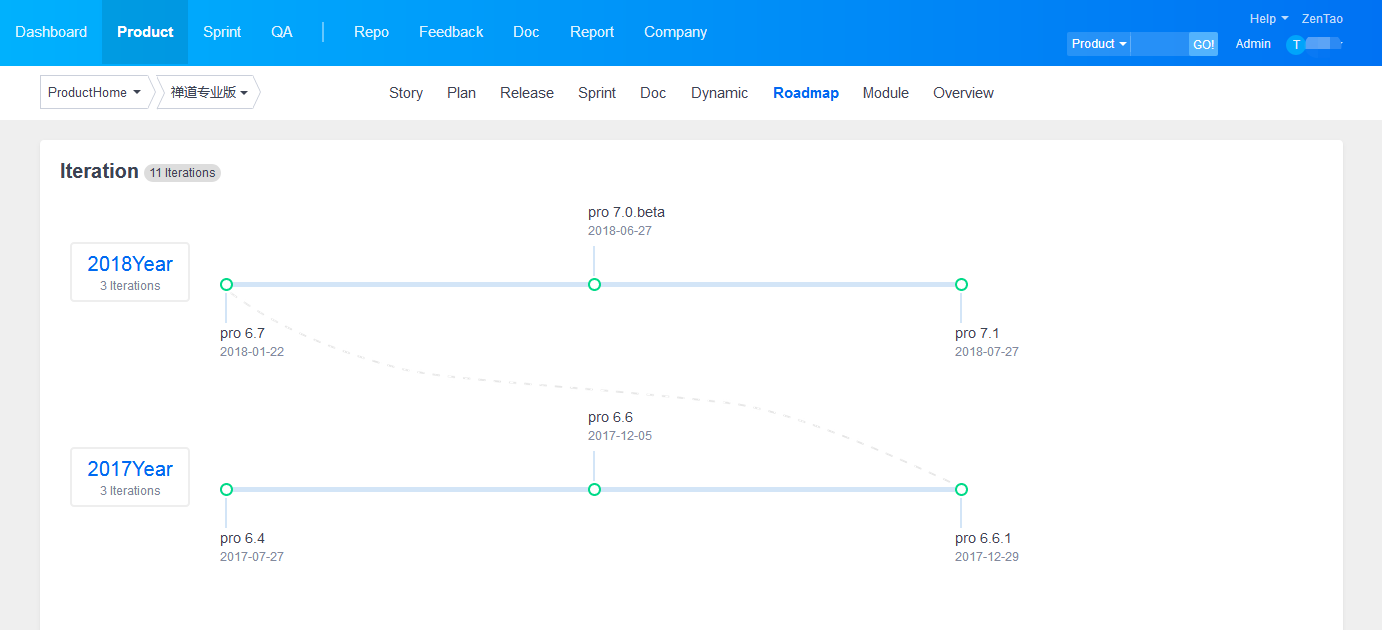Switch to the Story tab
This screenshot has height=630, width=1382.
[x=406, y=93]
